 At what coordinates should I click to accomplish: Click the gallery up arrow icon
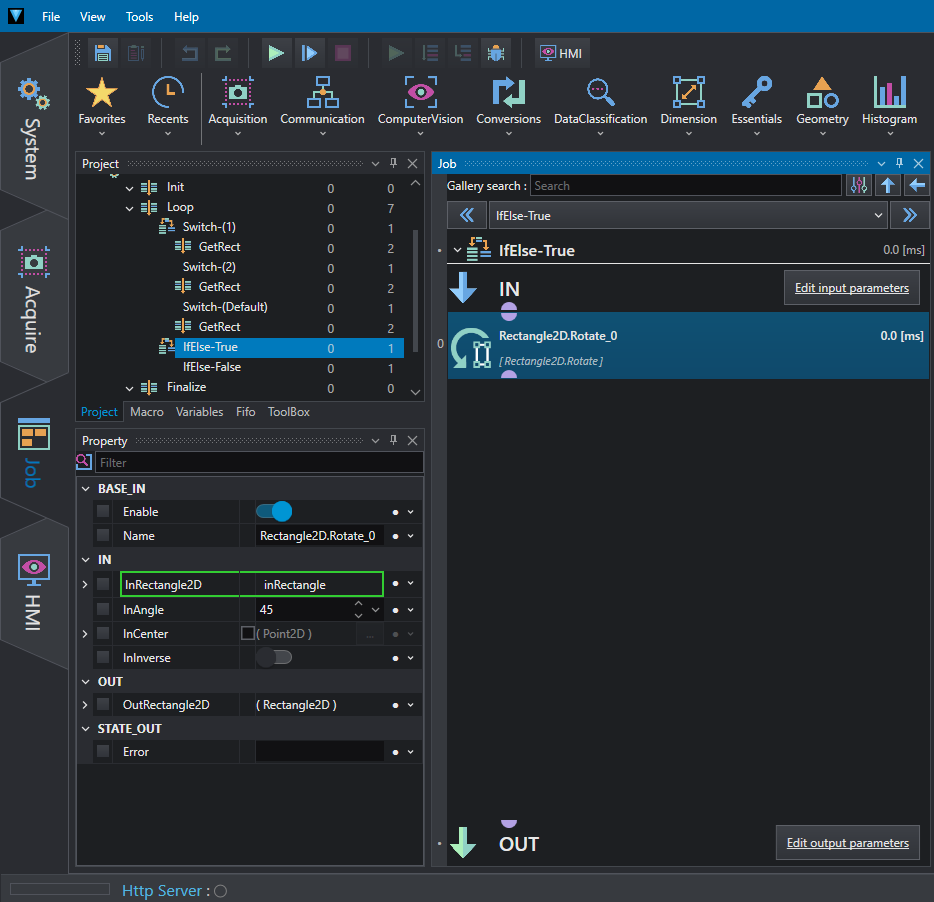click(888, 185)
